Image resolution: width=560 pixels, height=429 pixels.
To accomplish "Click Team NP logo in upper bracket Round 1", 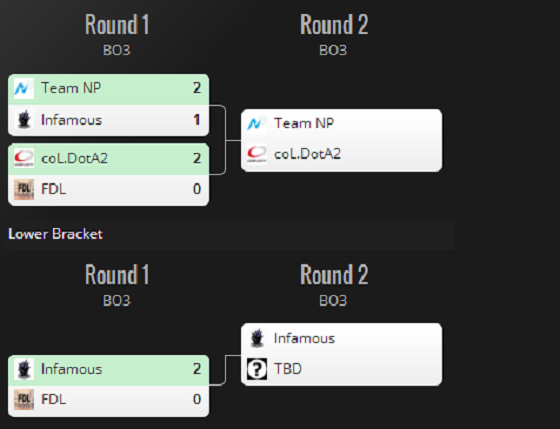I will point(24,88).
